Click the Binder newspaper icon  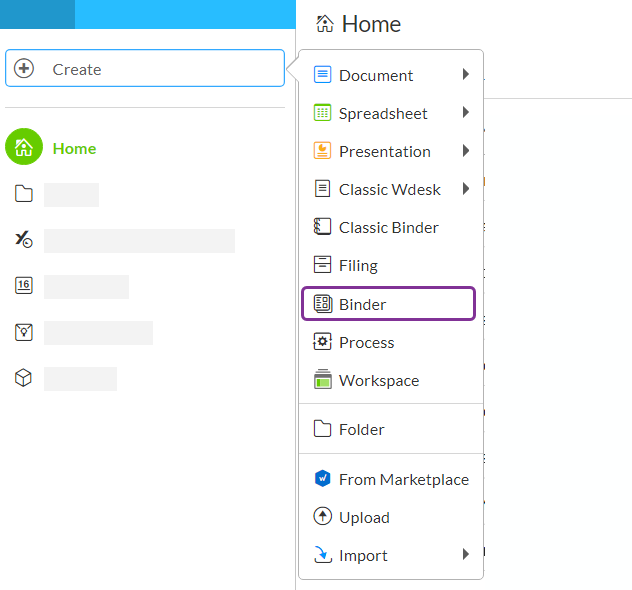[323, 304]
